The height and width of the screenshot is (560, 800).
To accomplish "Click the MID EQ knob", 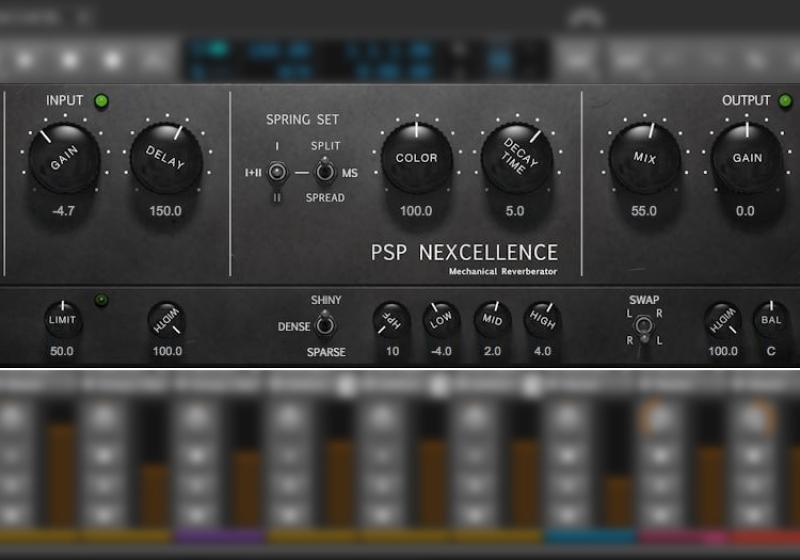I will click(492, 320).
